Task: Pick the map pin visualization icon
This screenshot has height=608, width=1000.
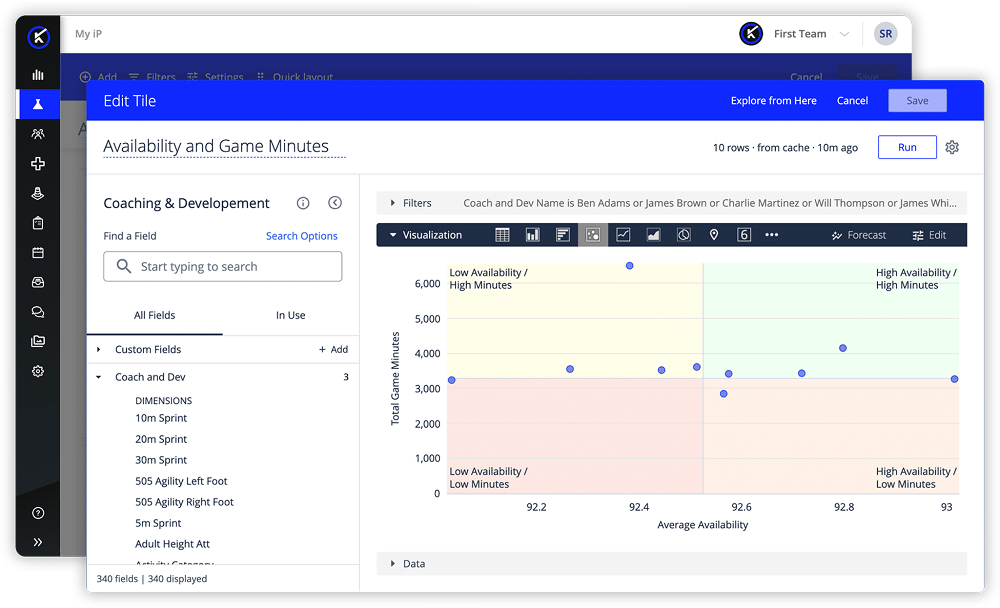Action: 714,235
